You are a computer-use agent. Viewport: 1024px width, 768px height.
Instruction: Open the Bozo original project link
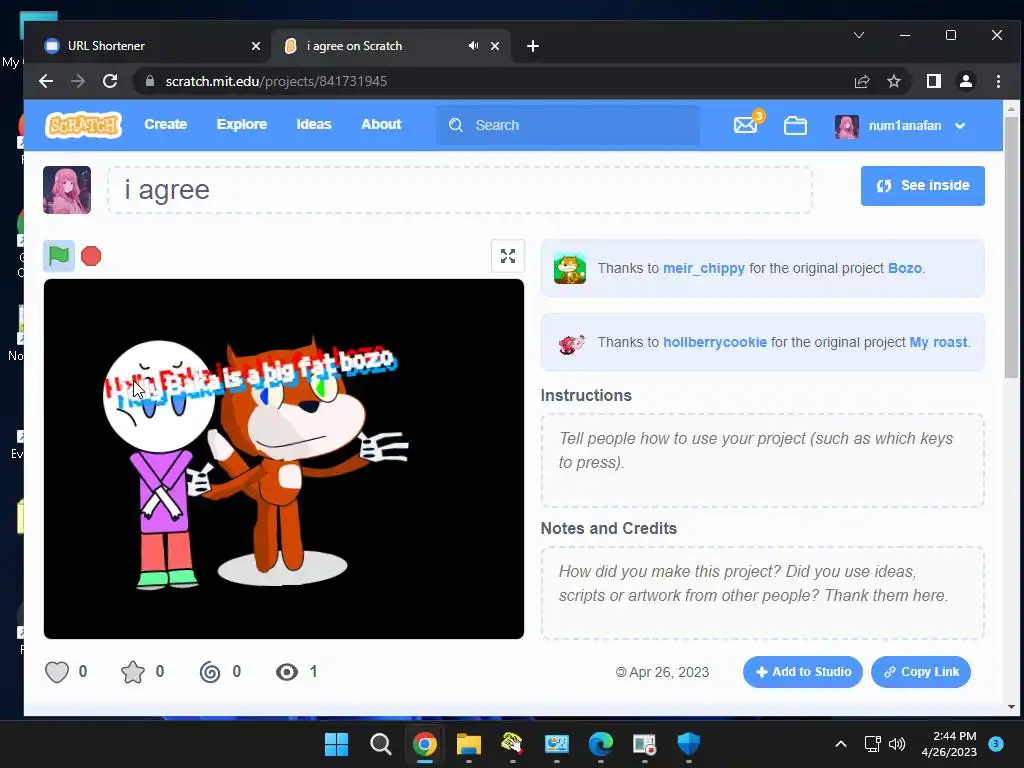904,268
